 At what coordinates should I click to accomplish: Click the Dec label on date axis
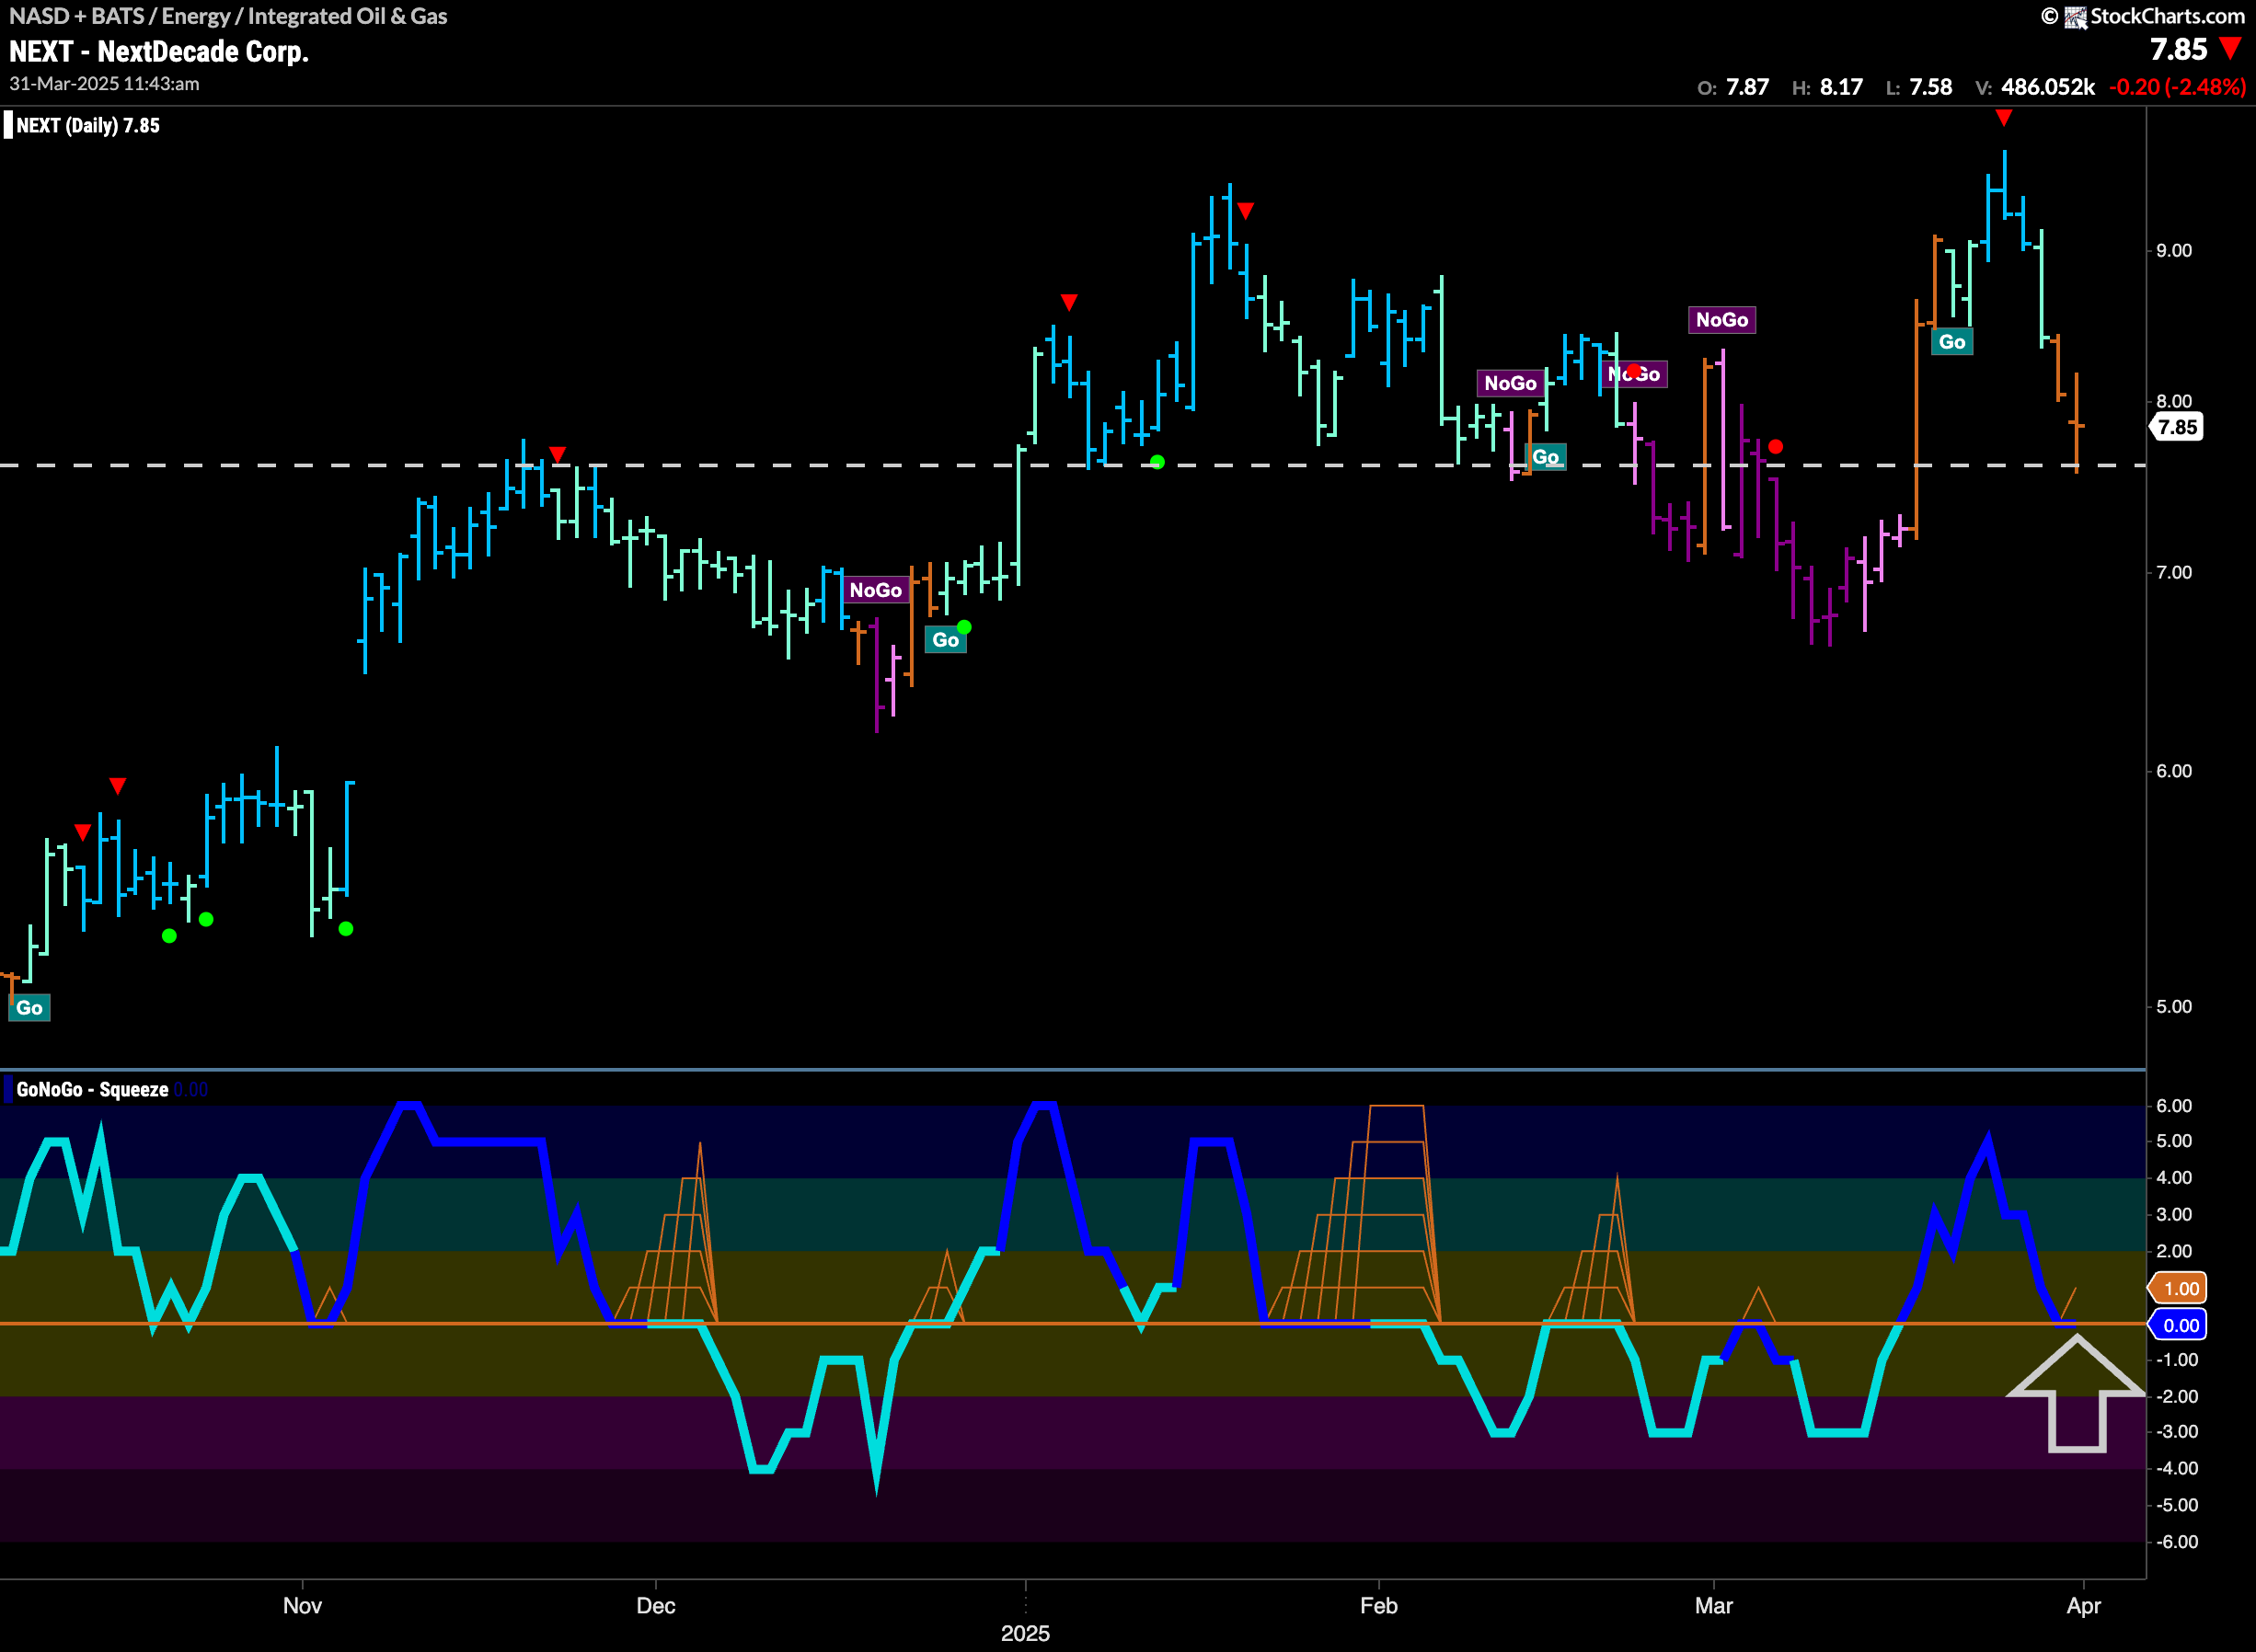click(656, 1606)
